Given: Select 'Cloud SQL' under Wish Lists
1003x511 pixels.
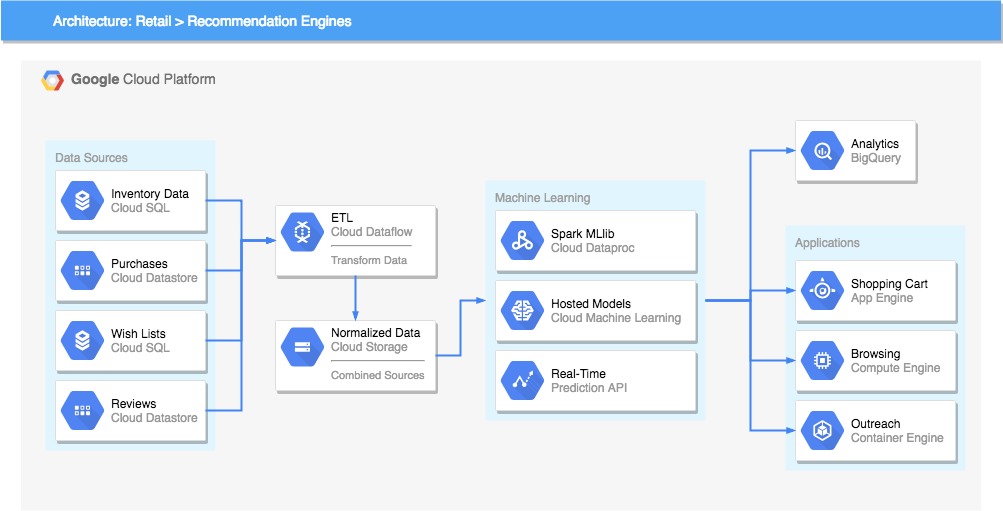Looking at the screenshot, I should 140,348.
